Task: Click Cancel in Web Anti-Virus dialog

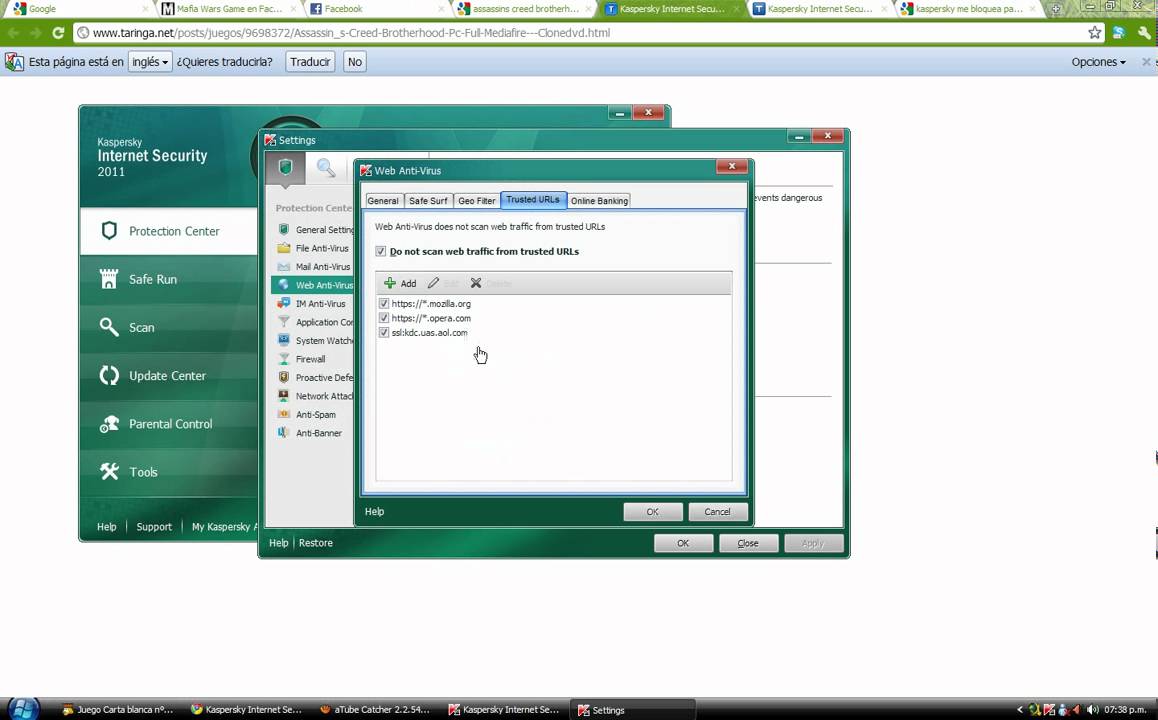Action: point(717,512)
